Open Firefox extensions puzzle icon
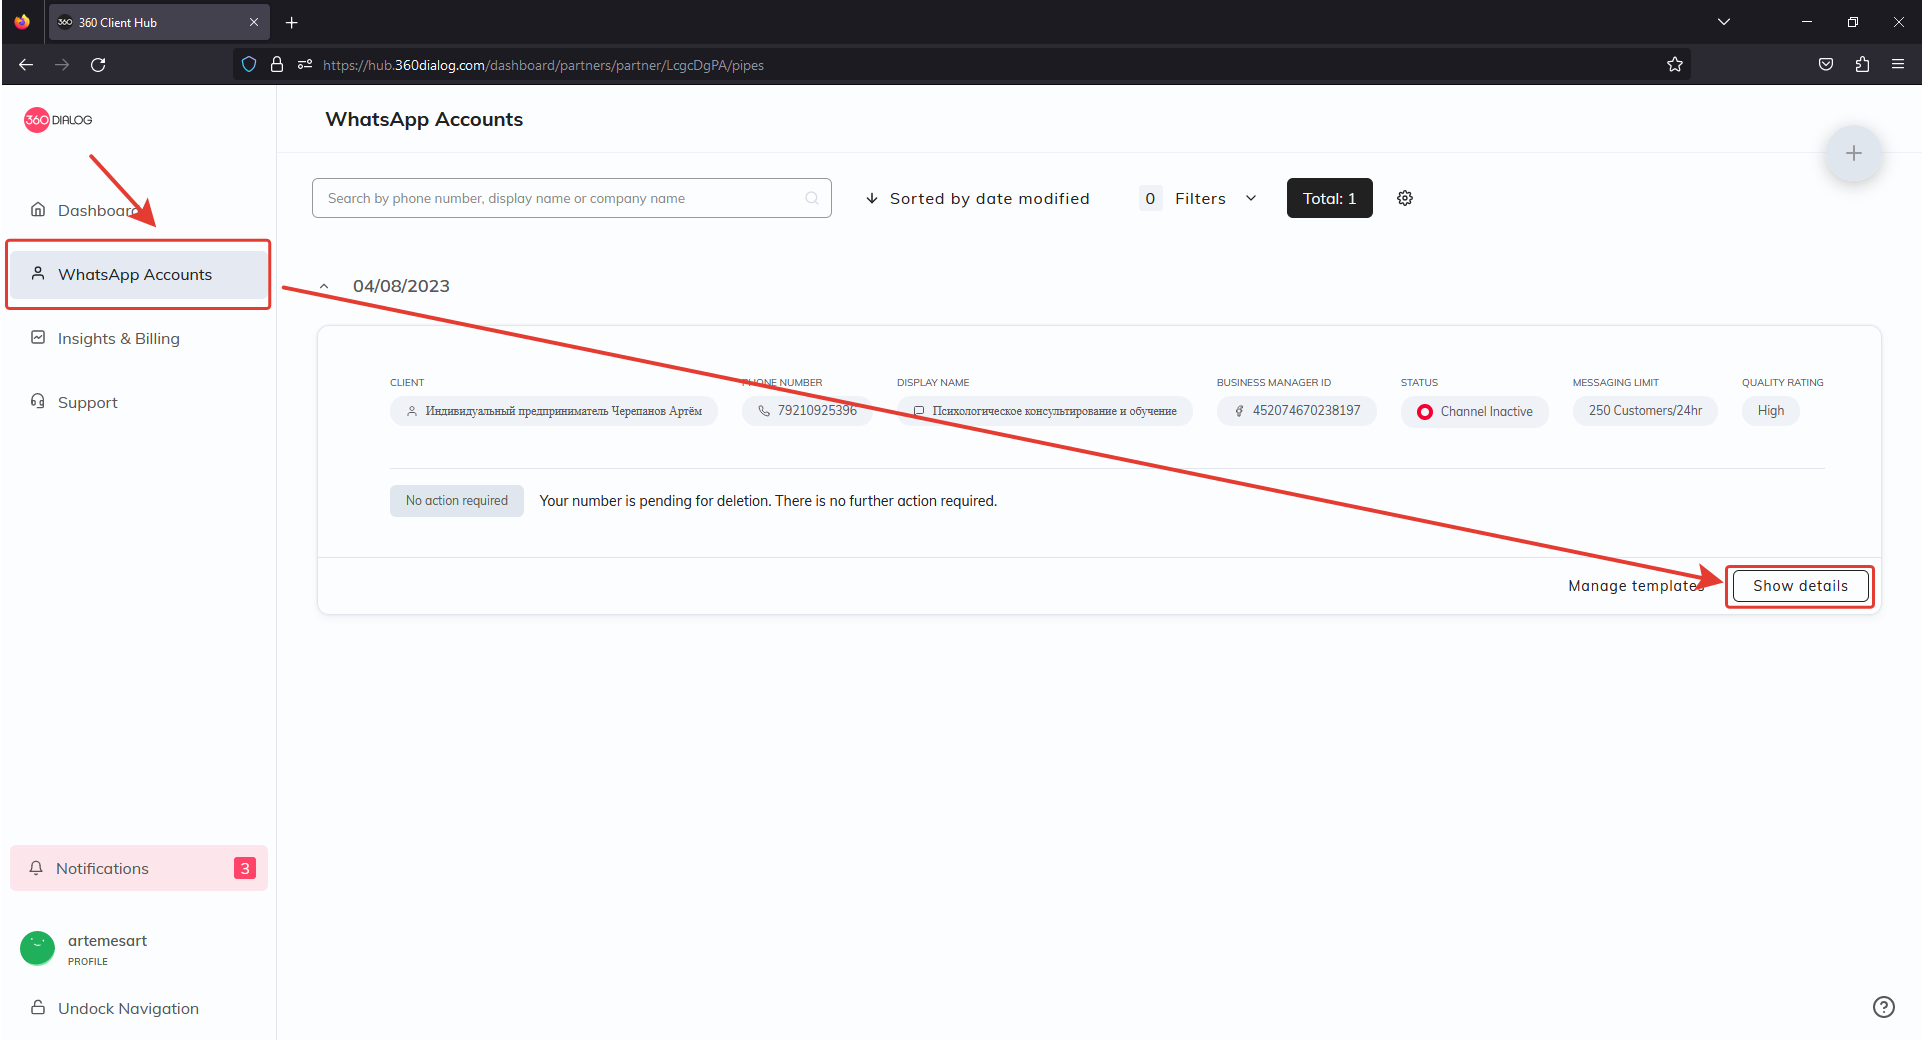The height and width of the screenshot is (1040, 1922). [1861, 65]
